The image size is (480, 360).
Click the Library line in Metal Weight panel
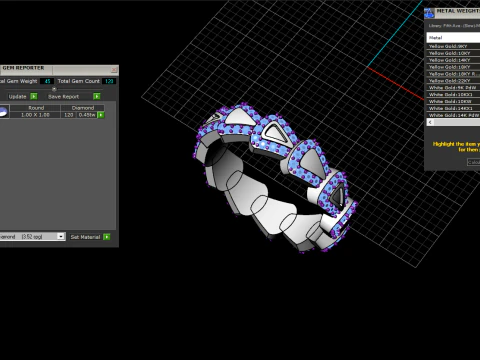pyautogui.click(x=454, y=26)
